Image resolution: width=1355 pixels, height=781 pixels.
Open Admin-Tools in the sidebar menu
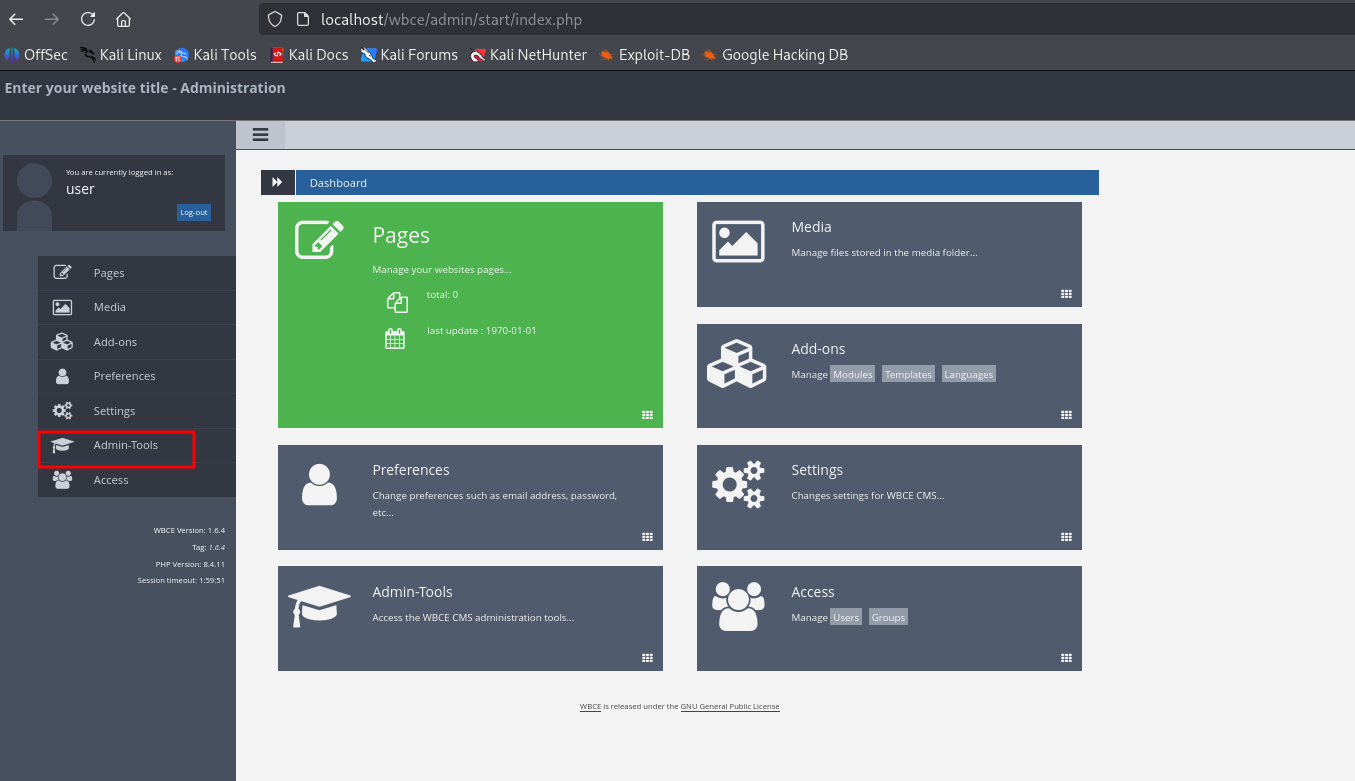125,445
